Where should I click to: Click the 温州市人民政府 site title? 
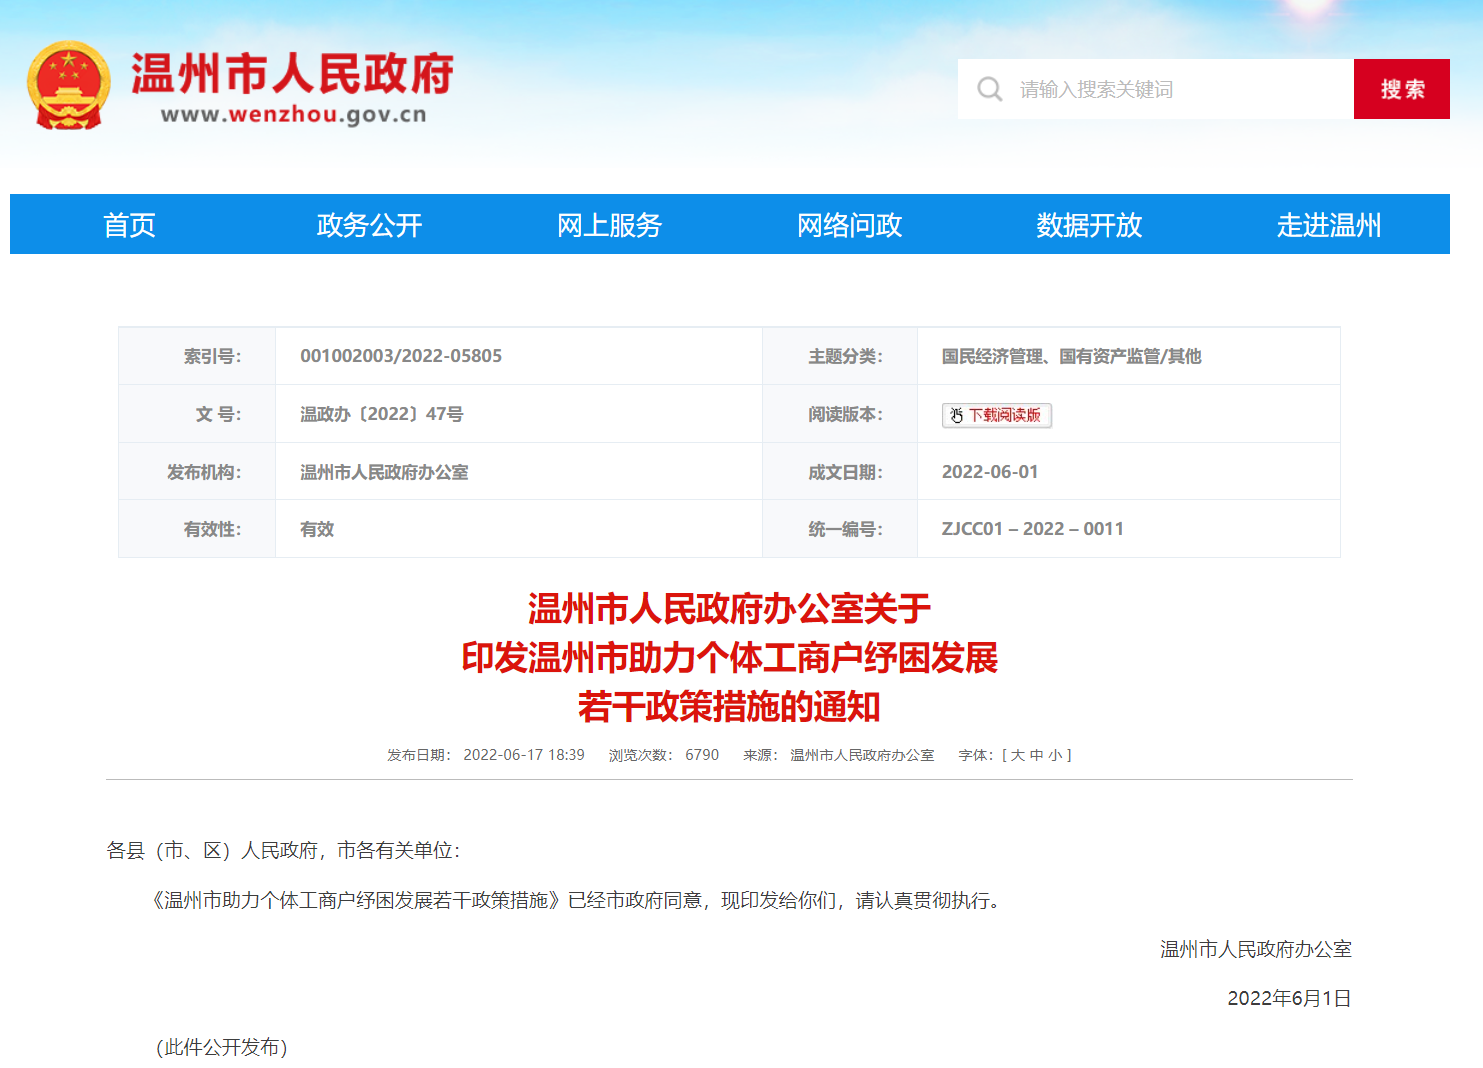tap(292, 73)
